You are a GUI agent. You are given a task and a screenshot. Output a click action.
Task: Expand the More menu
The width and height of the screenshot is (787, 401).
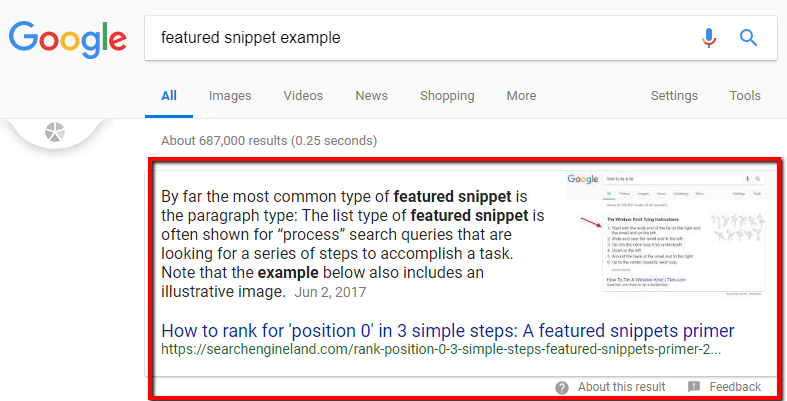pyautogui.click(x=521, y=96)
